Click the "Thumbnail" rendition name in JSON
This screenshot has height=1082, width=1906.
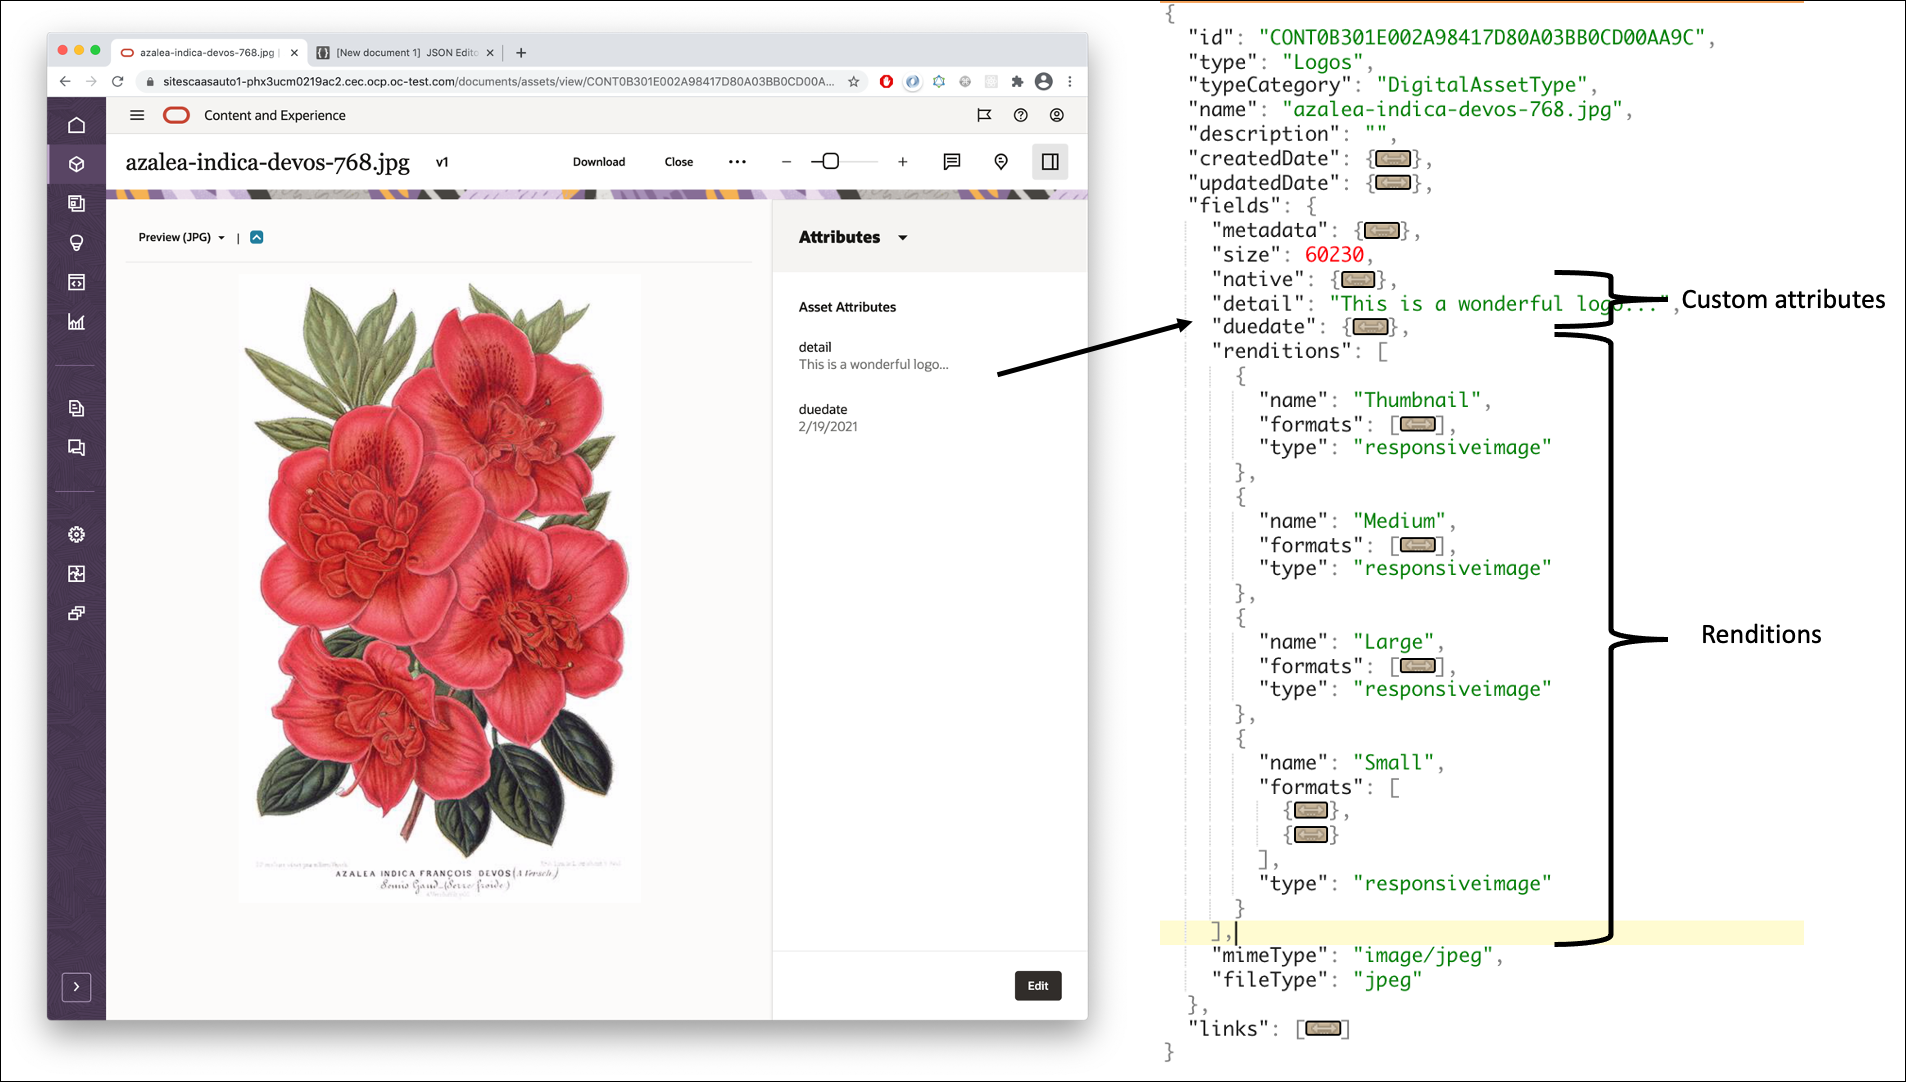1417,400
